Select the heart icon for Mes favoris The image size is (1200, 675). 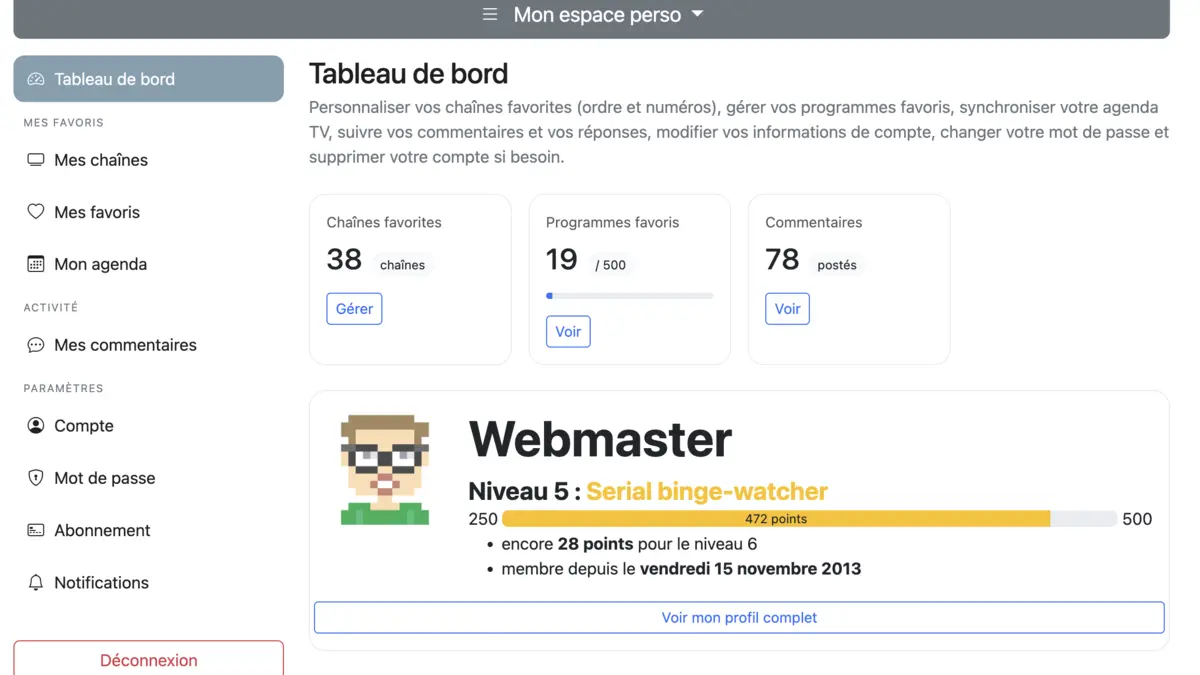coord(36,211)
